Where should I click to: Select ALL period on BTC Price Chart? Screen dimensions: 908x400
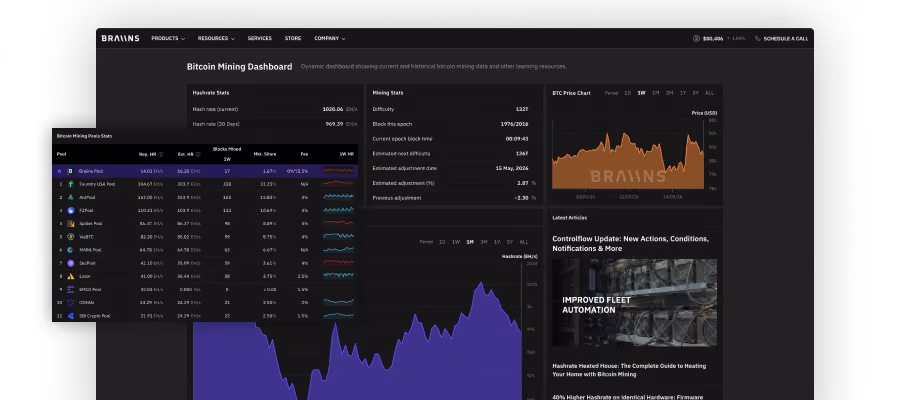709,93
